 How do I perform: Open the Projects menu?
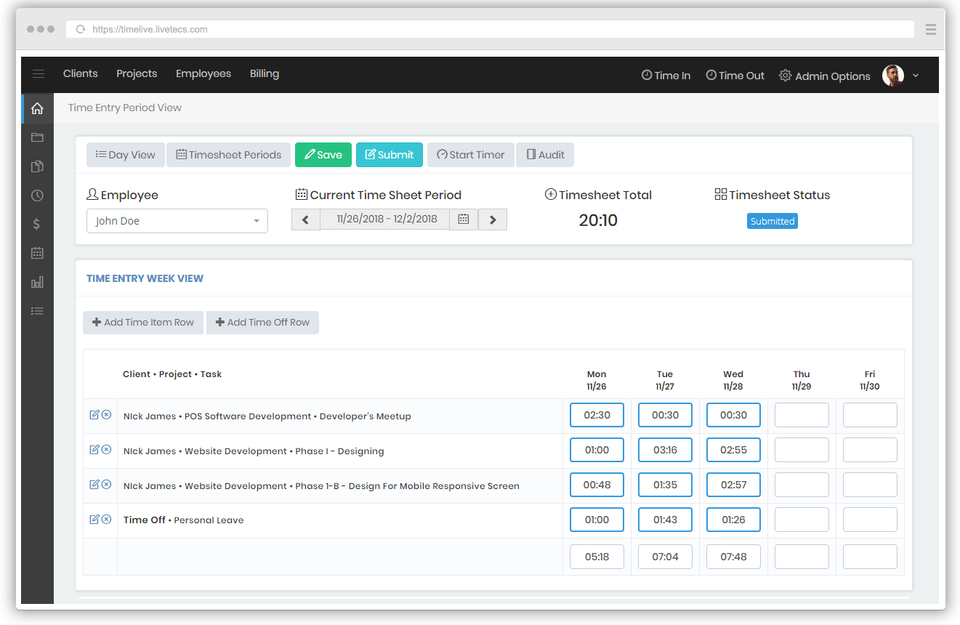tap(136, 74)
